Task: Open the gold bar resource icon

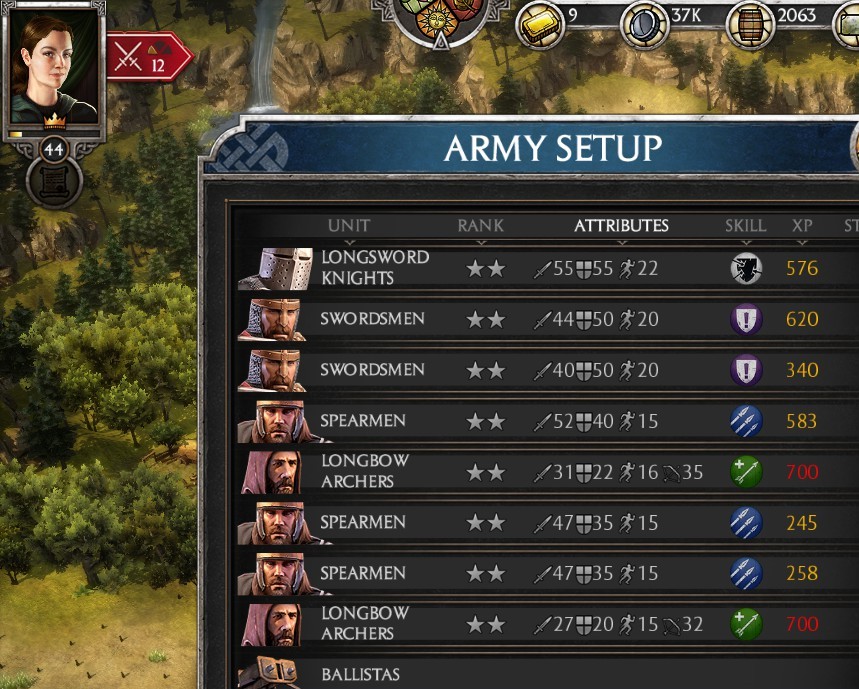Action: [541, 25]
